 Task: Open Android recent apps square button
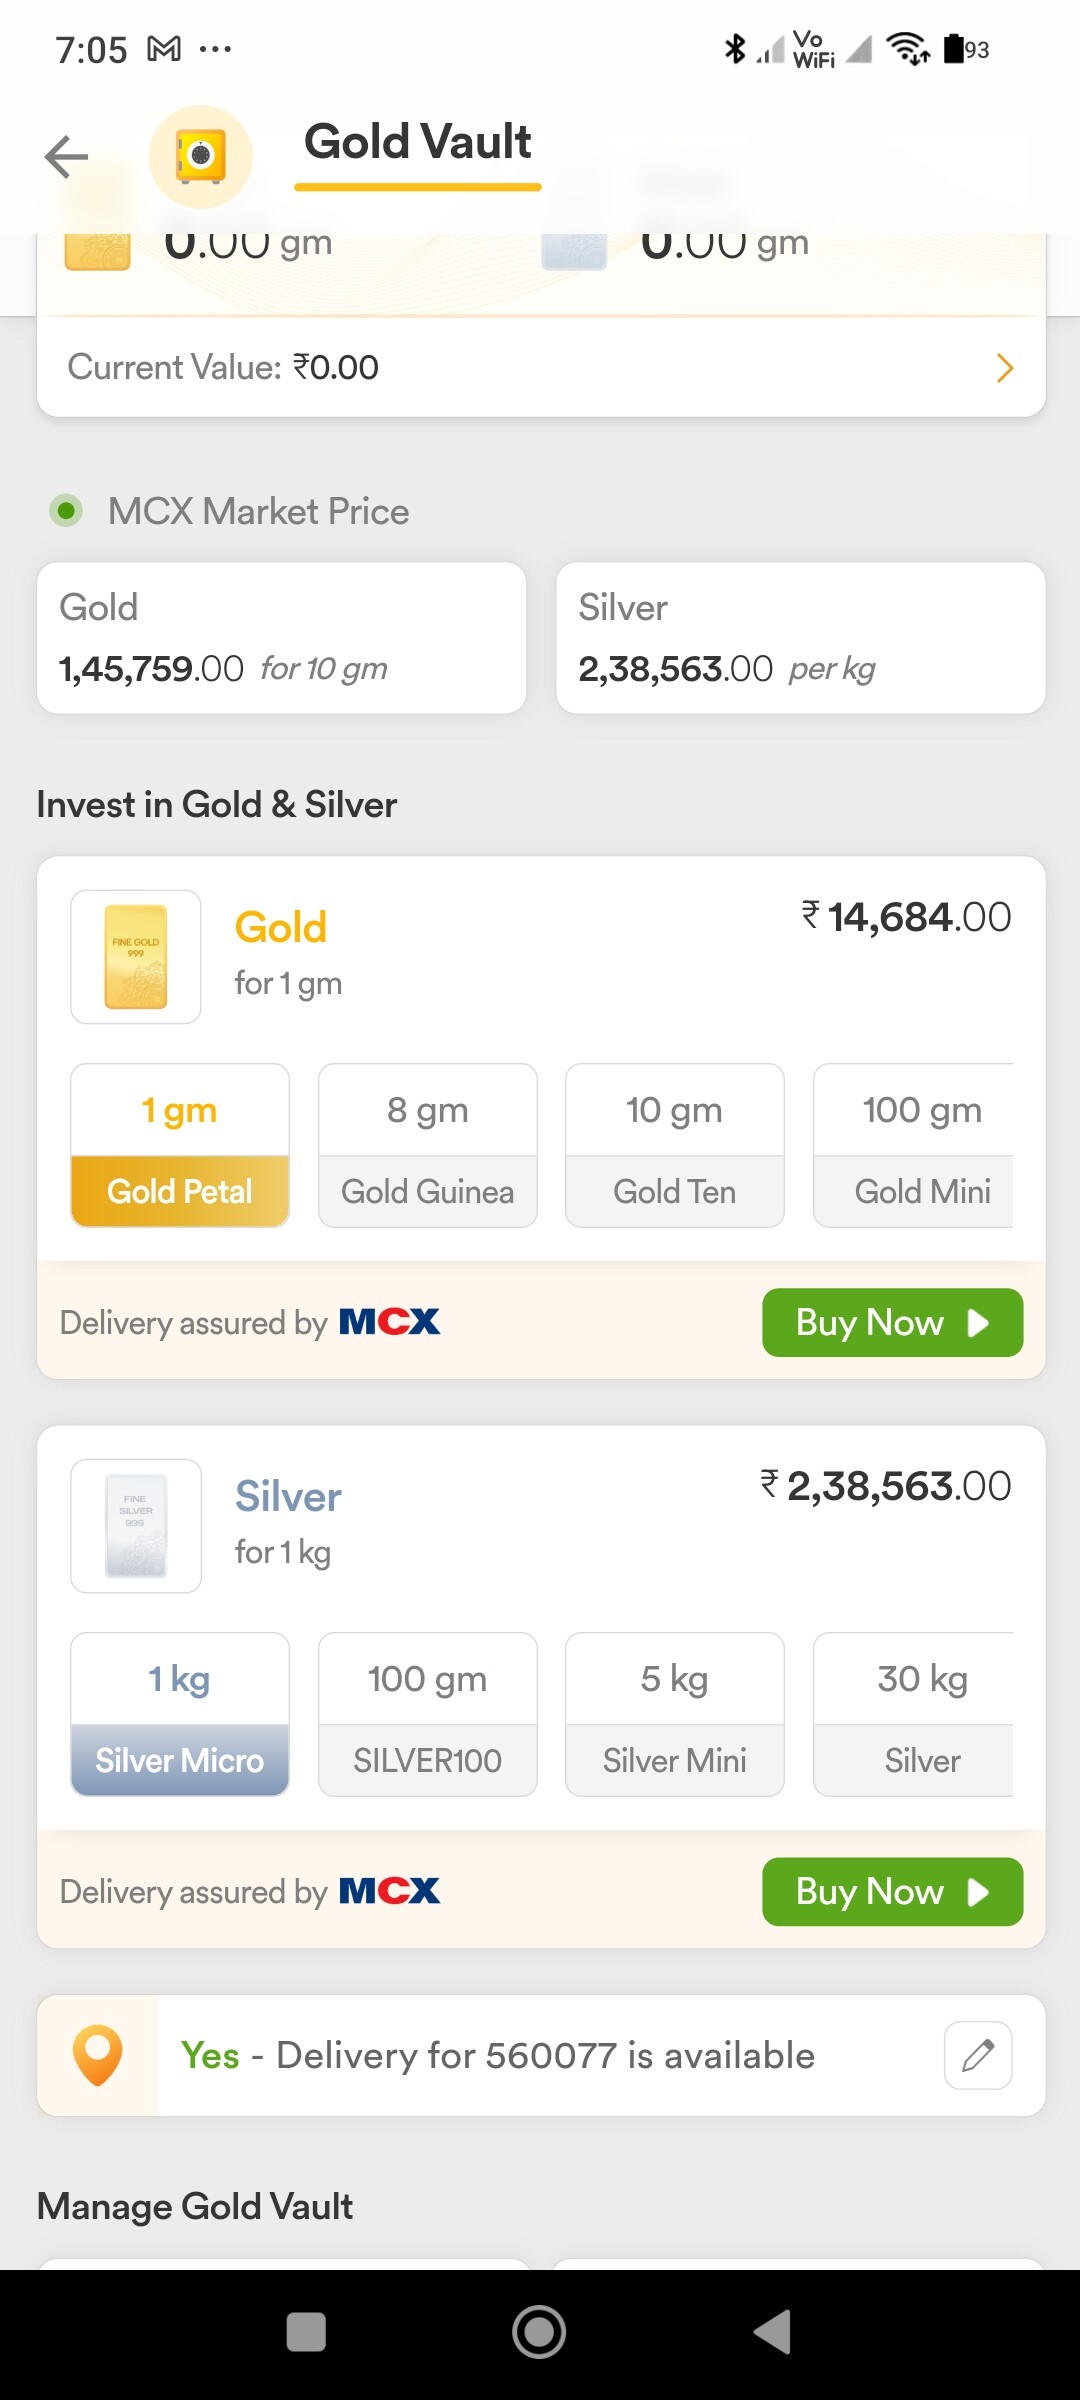[x=306, y=2332]
